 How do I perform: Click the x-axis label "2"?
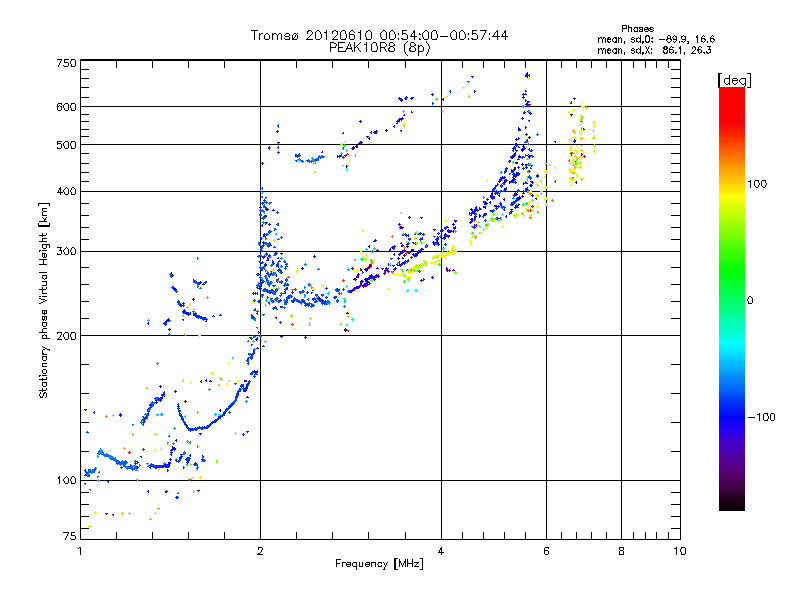pyautogui.click(x=260, y=551)
